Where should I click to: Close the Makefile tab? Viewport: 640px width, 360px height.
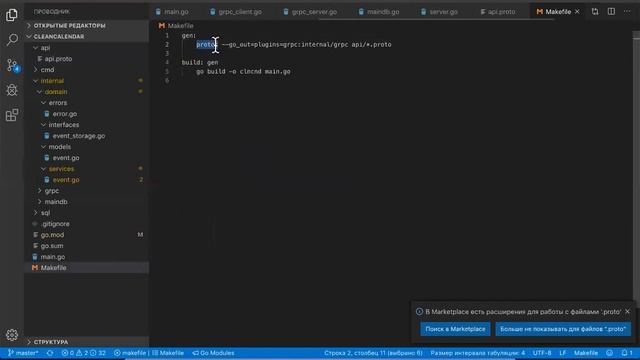[577, 12]
